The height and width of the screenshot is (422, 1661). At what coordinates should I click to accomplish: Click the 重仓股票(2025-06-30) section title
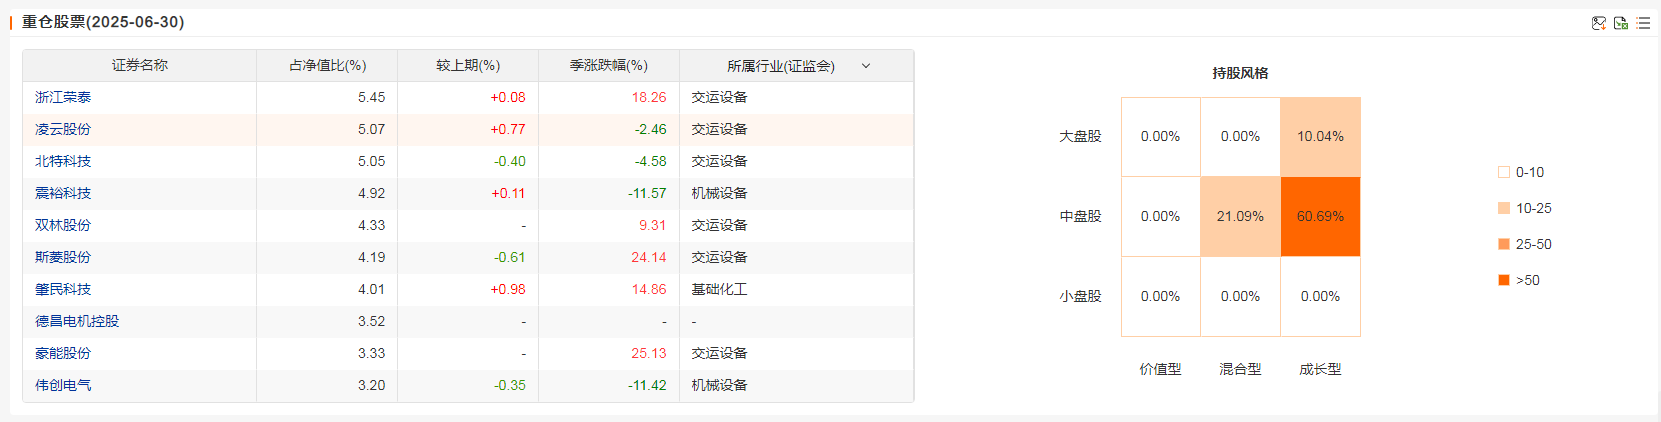[x=103, y=22]
